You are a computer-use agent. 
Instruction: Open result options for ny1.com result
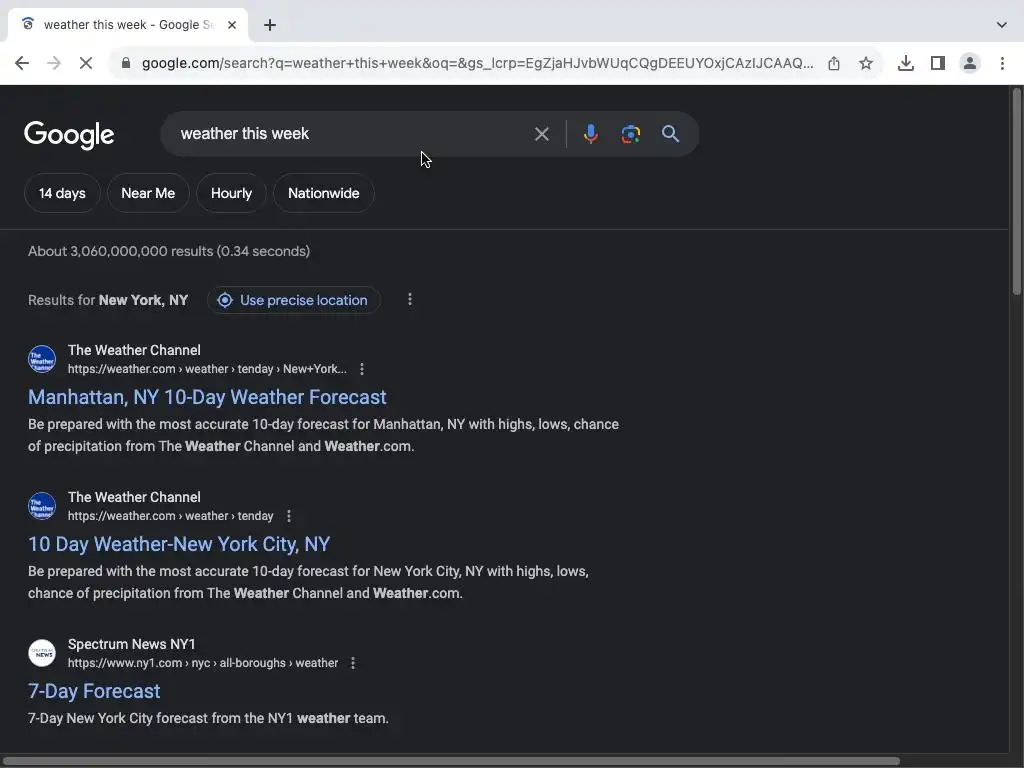(x=353, y=663)
